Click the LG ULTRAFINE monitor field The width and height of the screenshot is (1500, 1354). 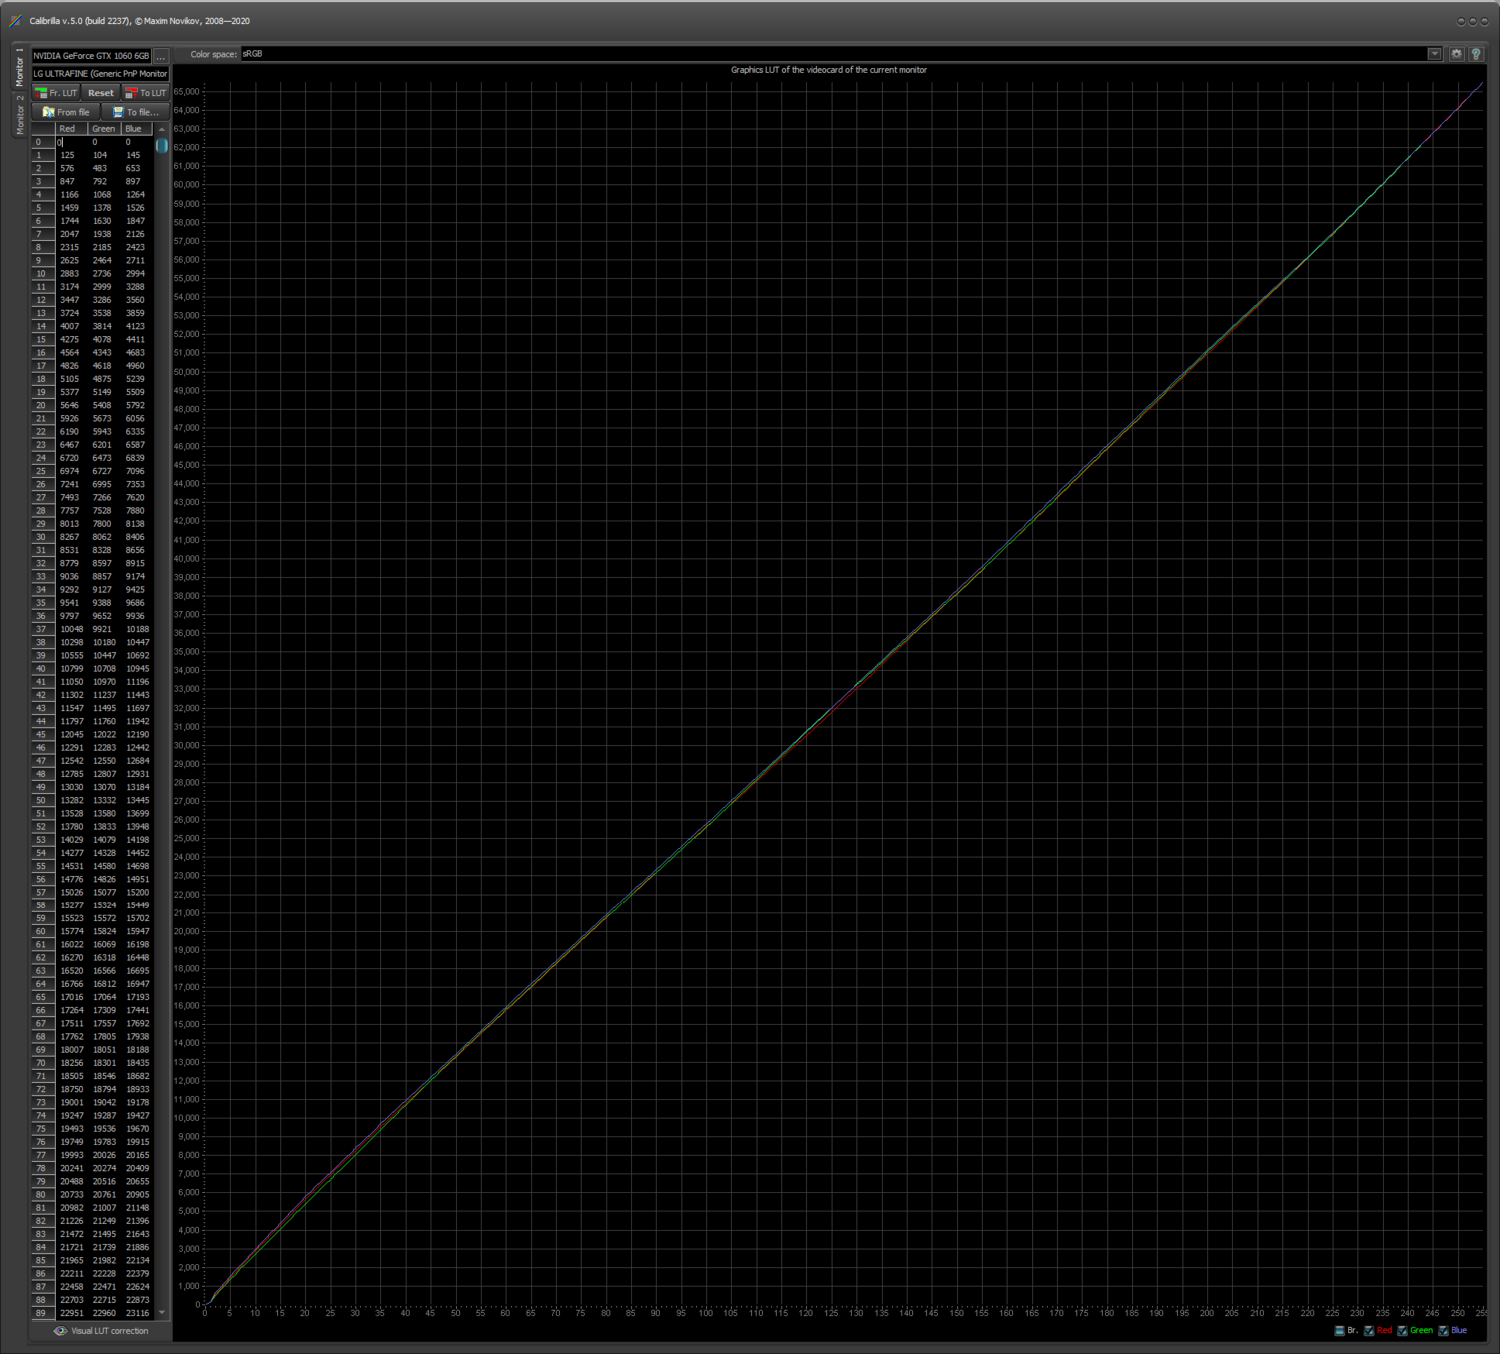101,74
